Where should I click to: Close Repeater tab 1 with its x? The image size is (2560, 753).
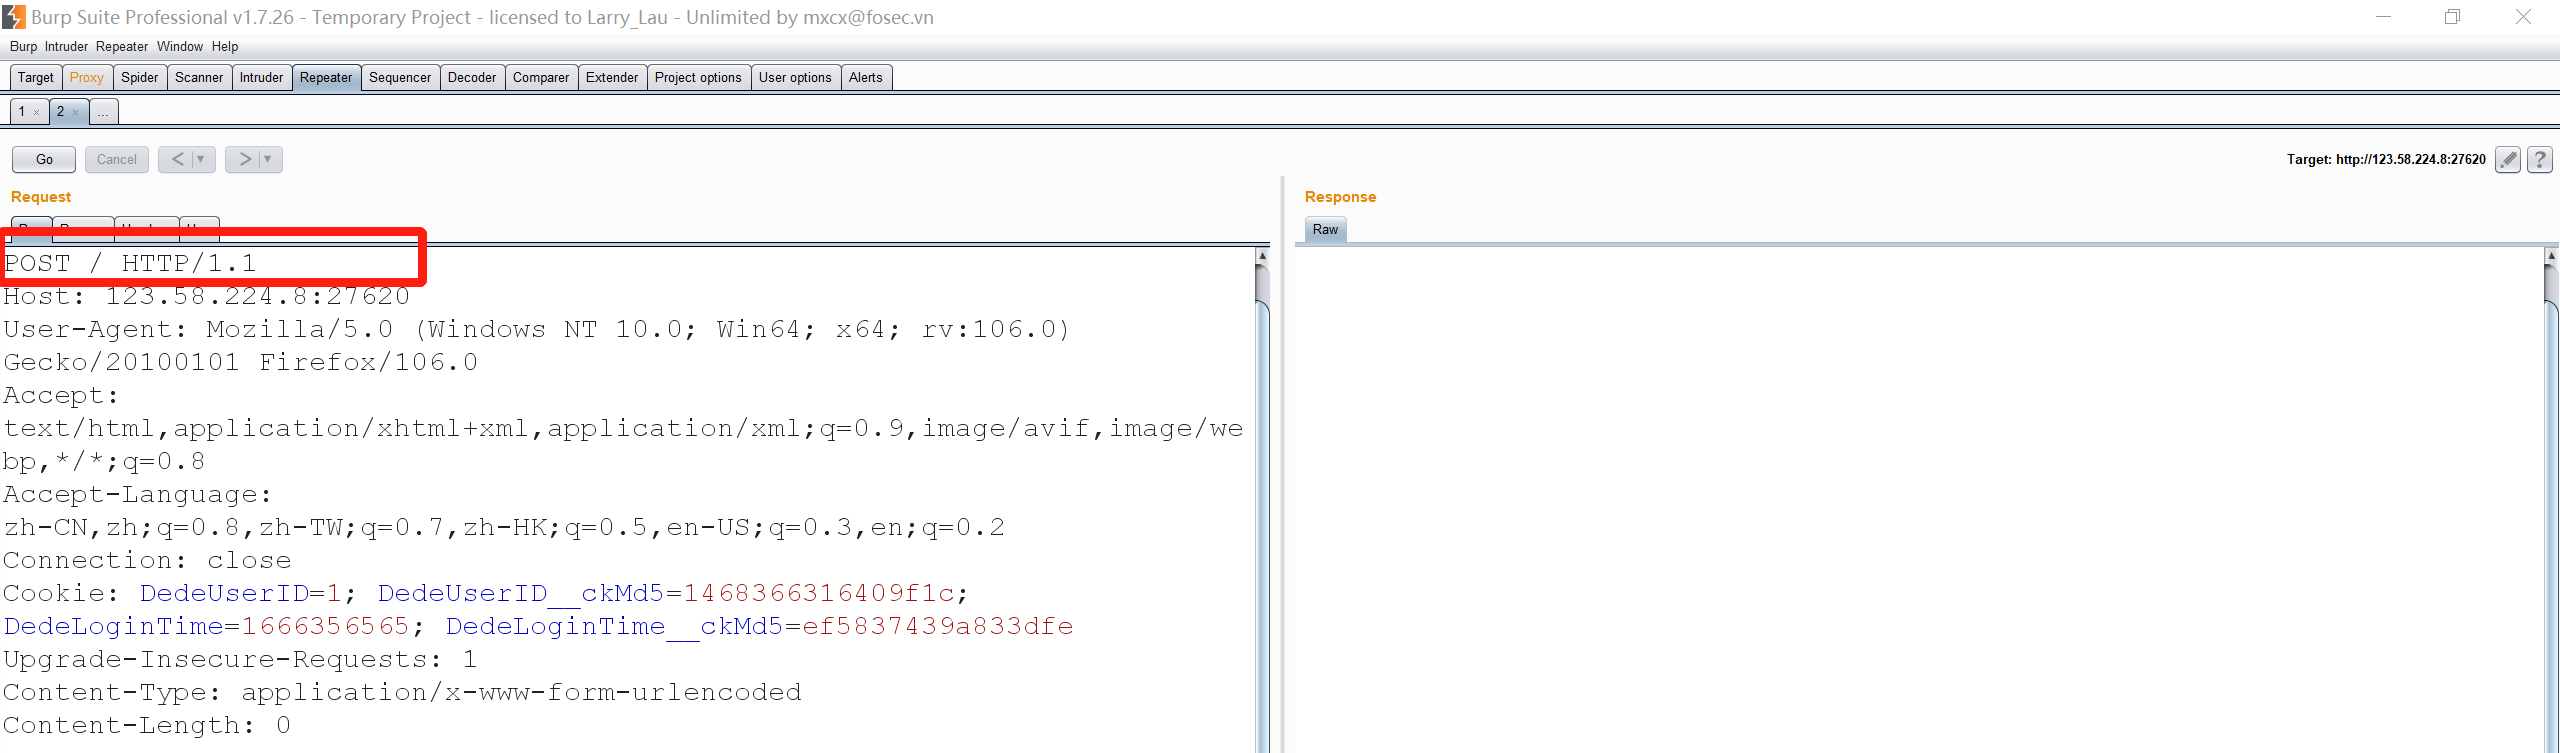pyautogui.click(x=37, y=113)
